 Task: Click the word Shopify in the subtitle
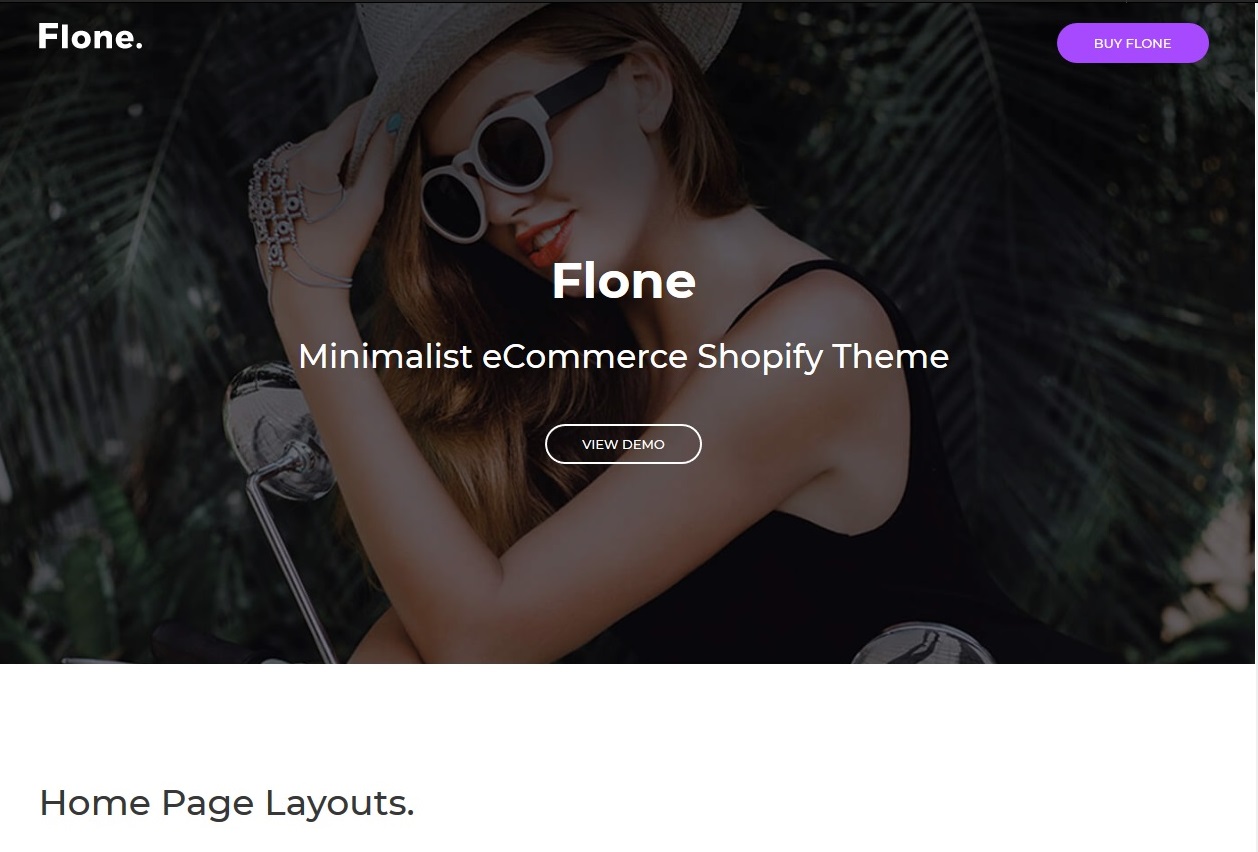click(759, 358)
